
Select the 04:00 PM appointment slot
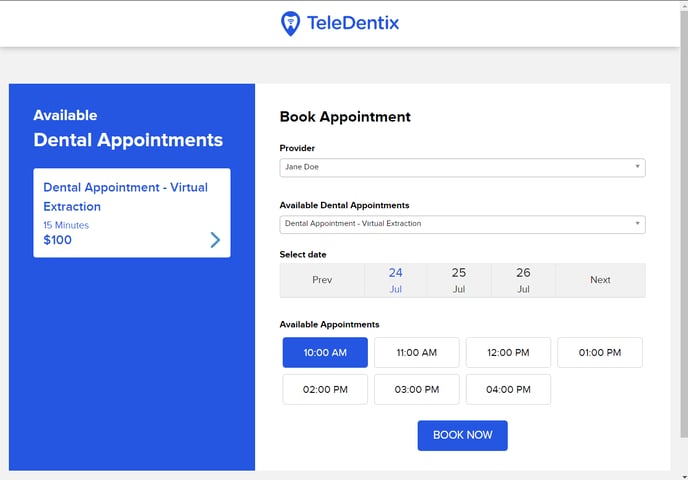(508, 389)
